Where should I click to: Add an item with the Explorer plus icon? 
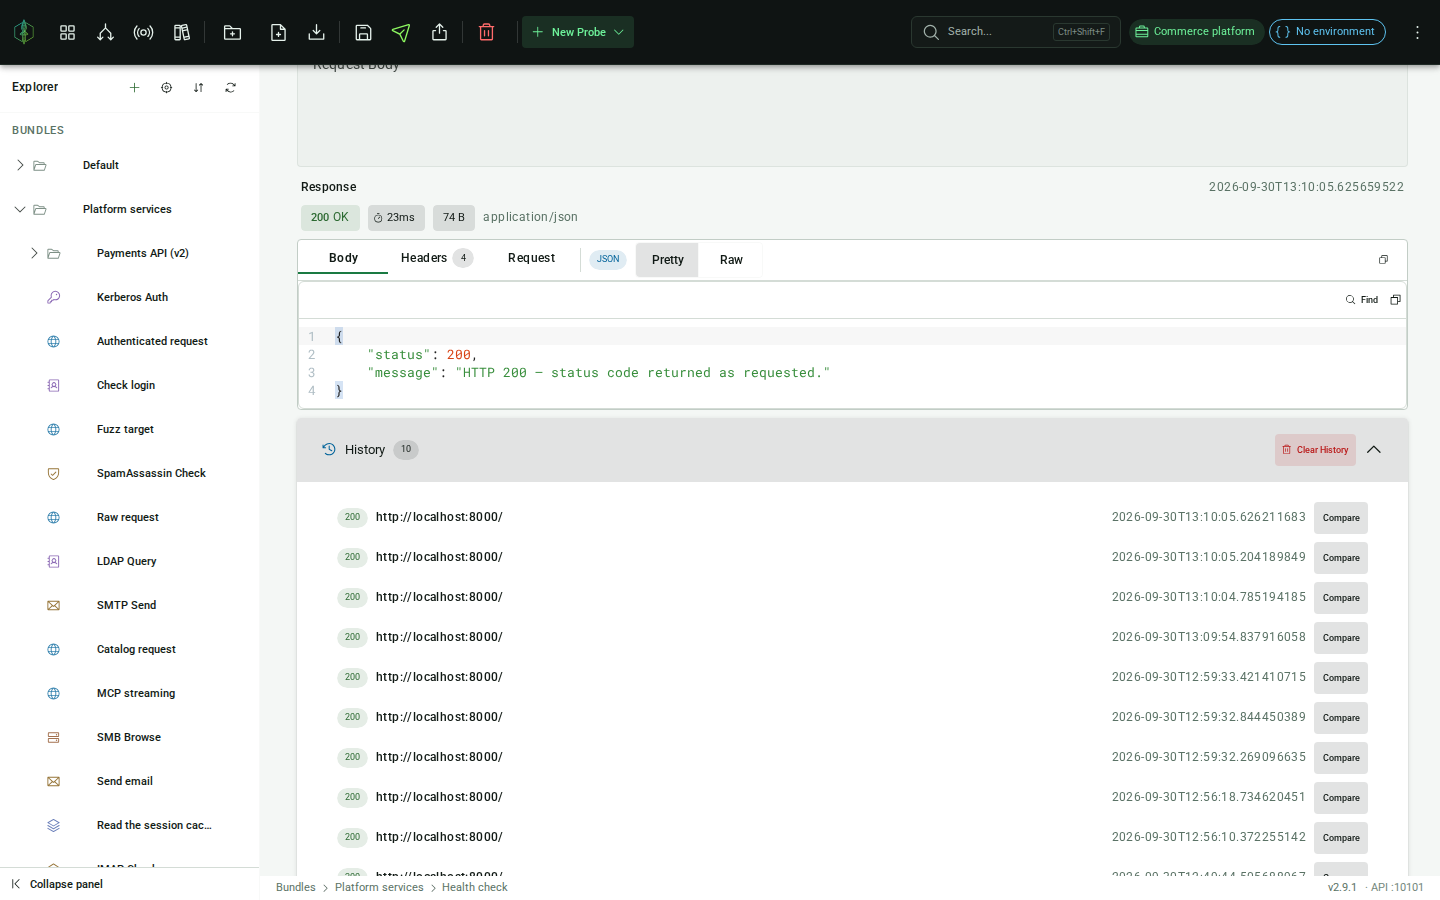pyautogui.click(x=134, y=87)
